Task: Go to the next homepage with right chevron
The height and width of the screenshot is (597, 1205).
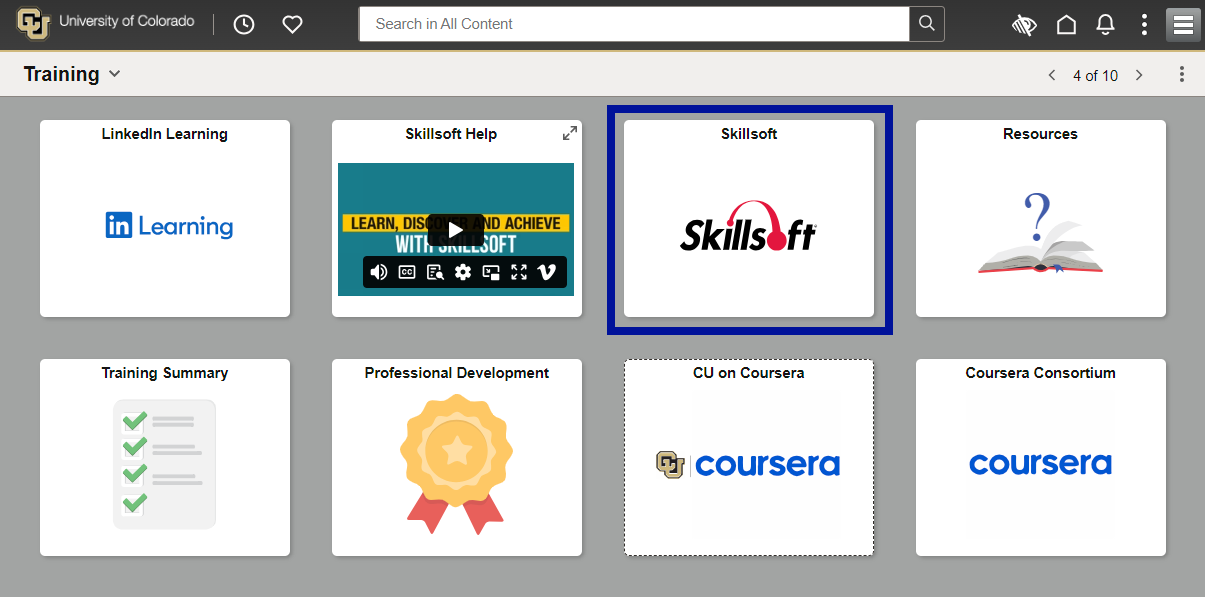Action: pos(1139,75)
